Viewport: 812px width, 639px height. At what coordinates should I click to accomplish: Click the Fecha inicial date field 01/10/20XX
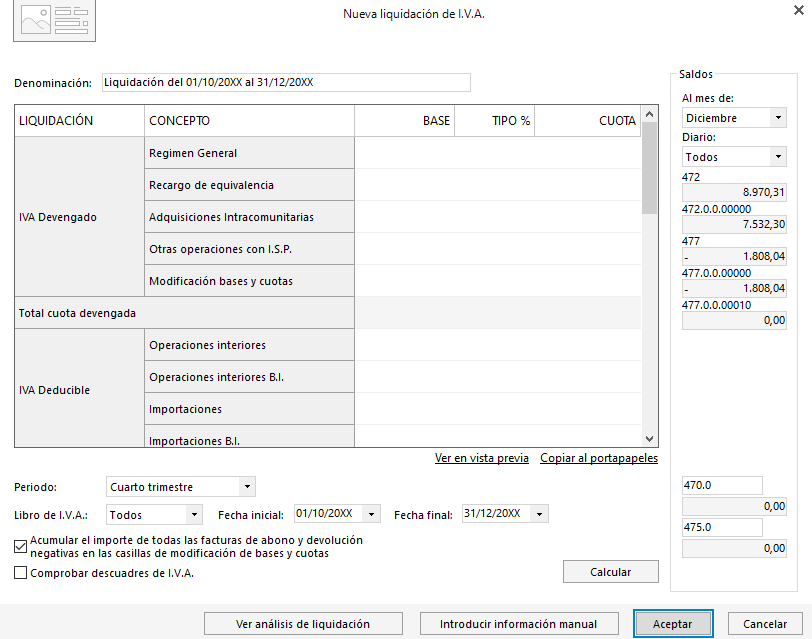tap(329, 514)
